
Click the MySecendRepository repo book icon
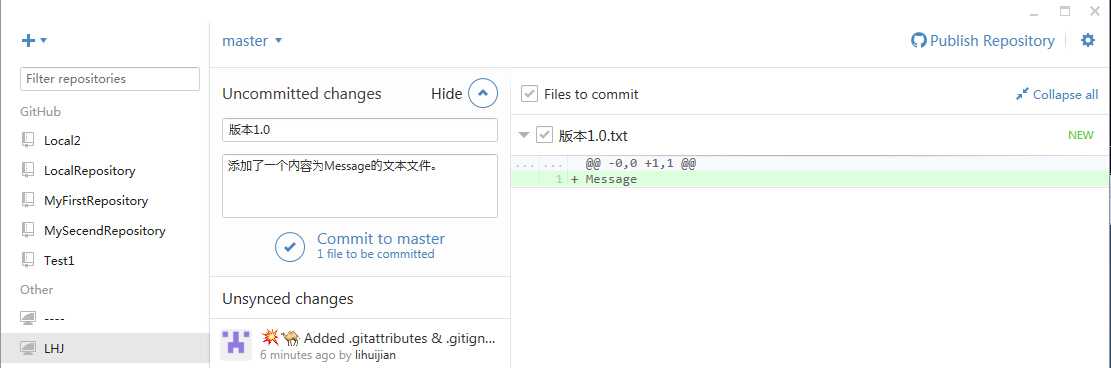pos(28,230)
